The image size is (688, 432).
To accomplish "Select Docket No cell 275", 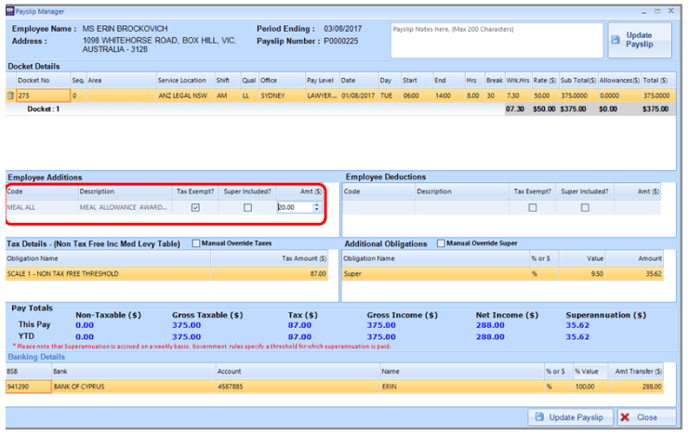I will click(x=43, y=96).
